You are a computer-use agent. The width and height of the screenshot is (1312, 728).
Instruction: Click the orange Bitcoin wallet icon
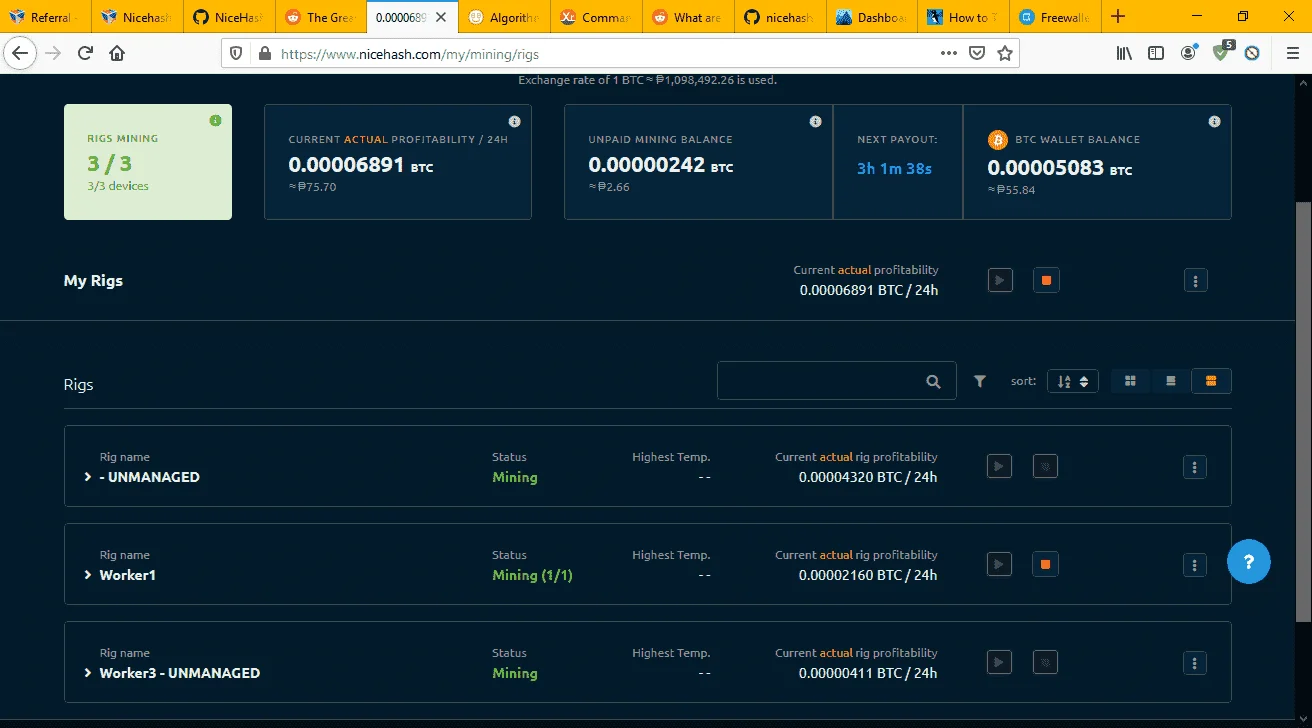[997, 139]
